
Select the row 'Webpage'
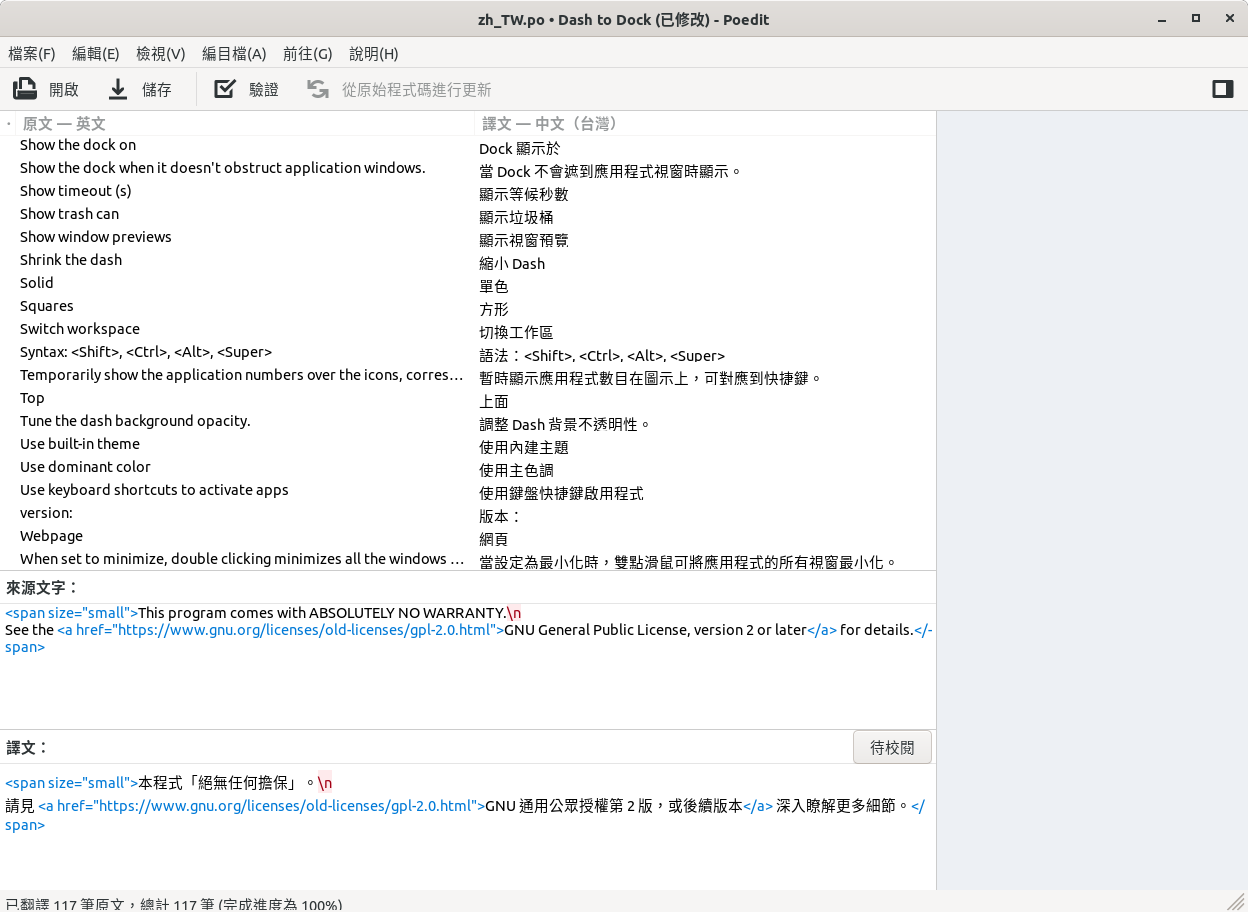click(468, 537)
